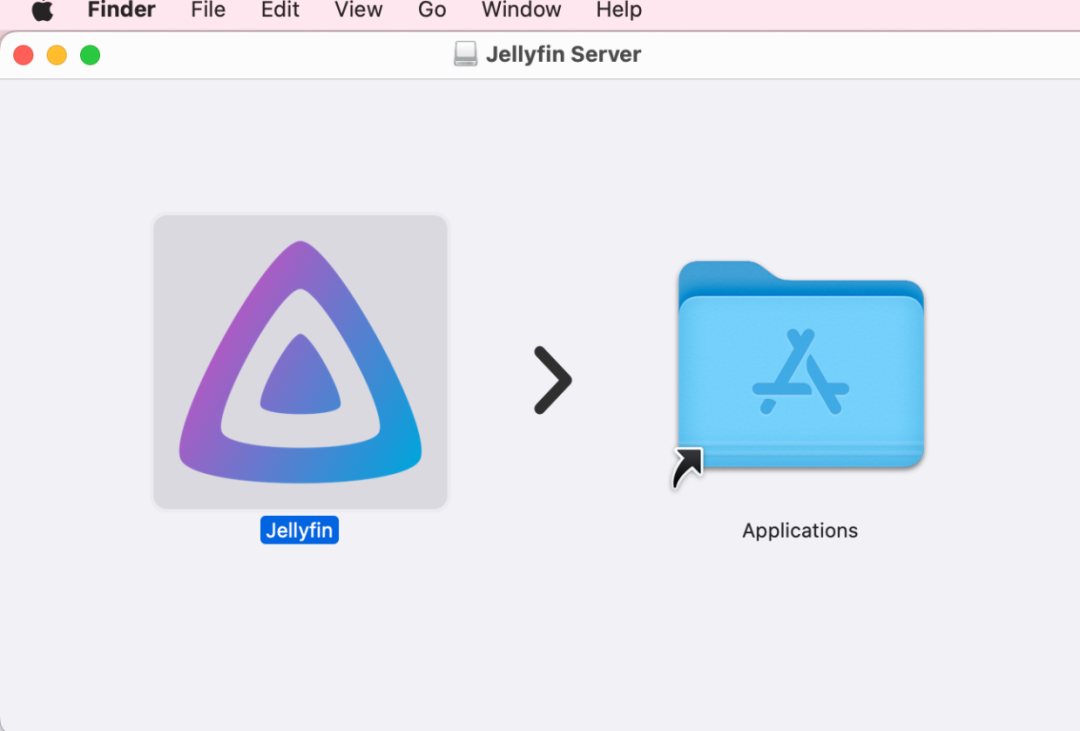Screen dimensions: 1080x731
Task: Zoom the window with green button
Action: [x=90, y=55]
